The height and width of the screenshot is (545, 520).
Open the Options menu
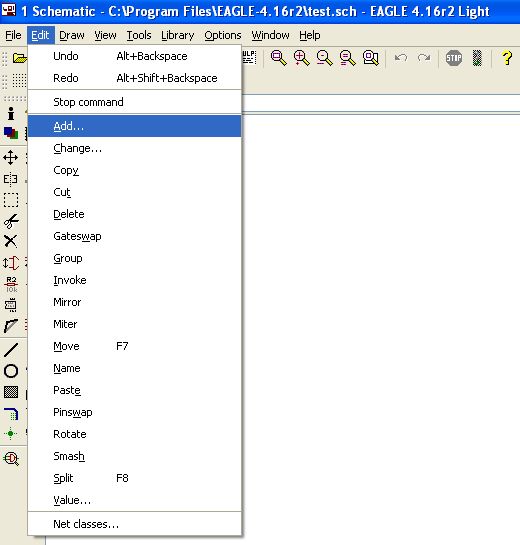[x=222, y=35]
